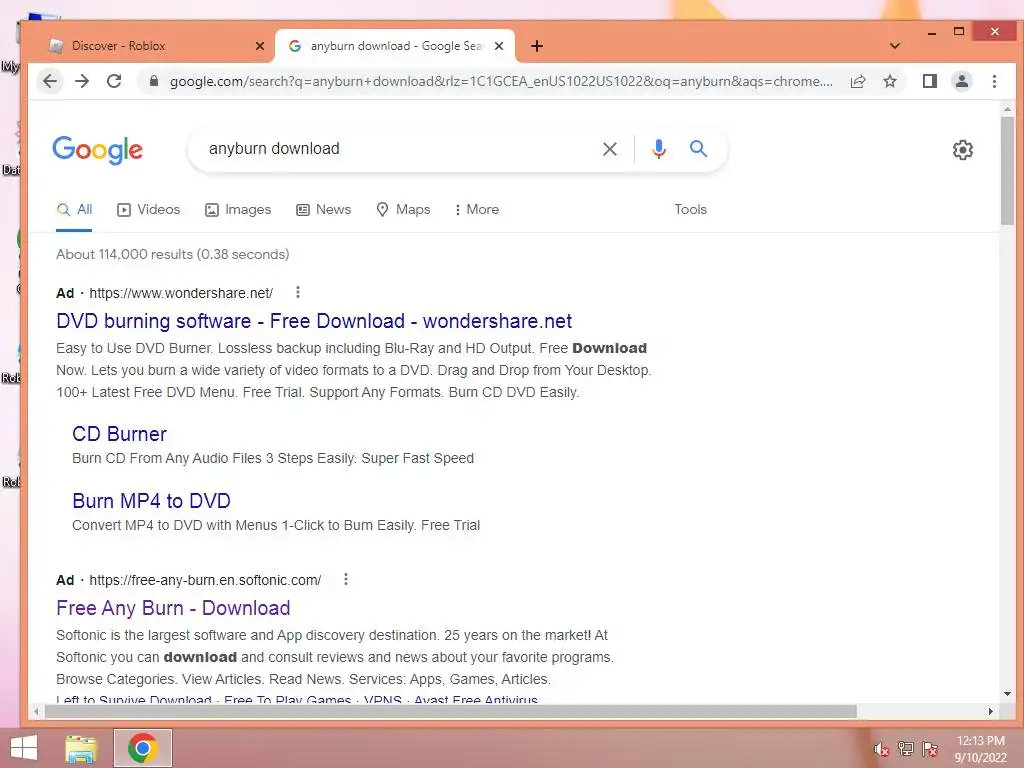Open options for the softonic ad
This screenshot has height=768, width=1024.
[x=345, y=579]
